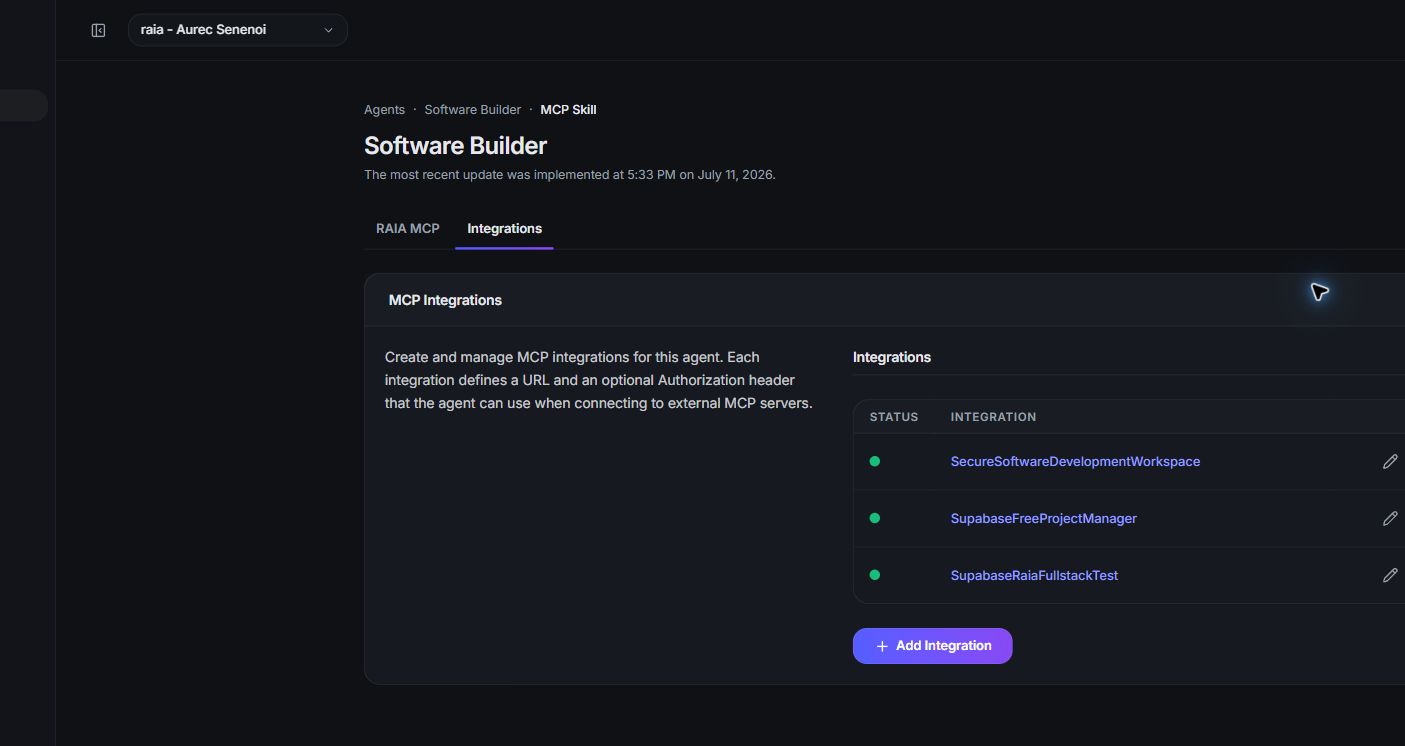This screenshot has width=1405, height=746.
Task: Open the raia - Aurec Senenoi workspace dropdown
Action: [x=238, y=30]
